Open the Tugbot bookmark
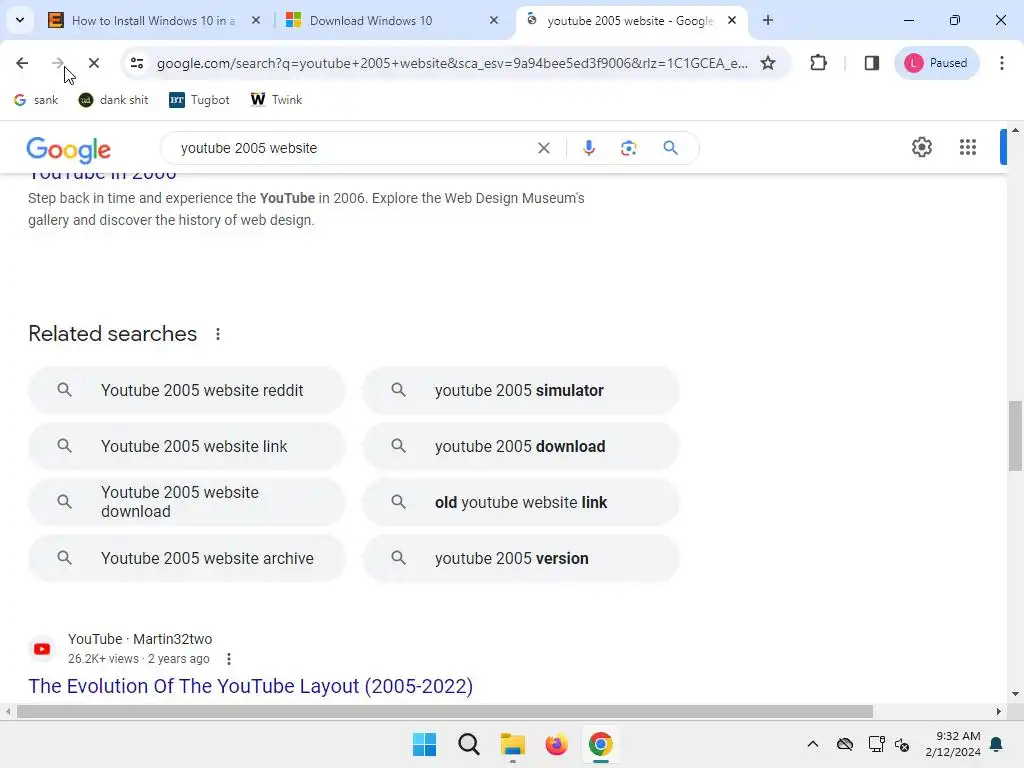The image size is (1024, 768). click(199, 100)
